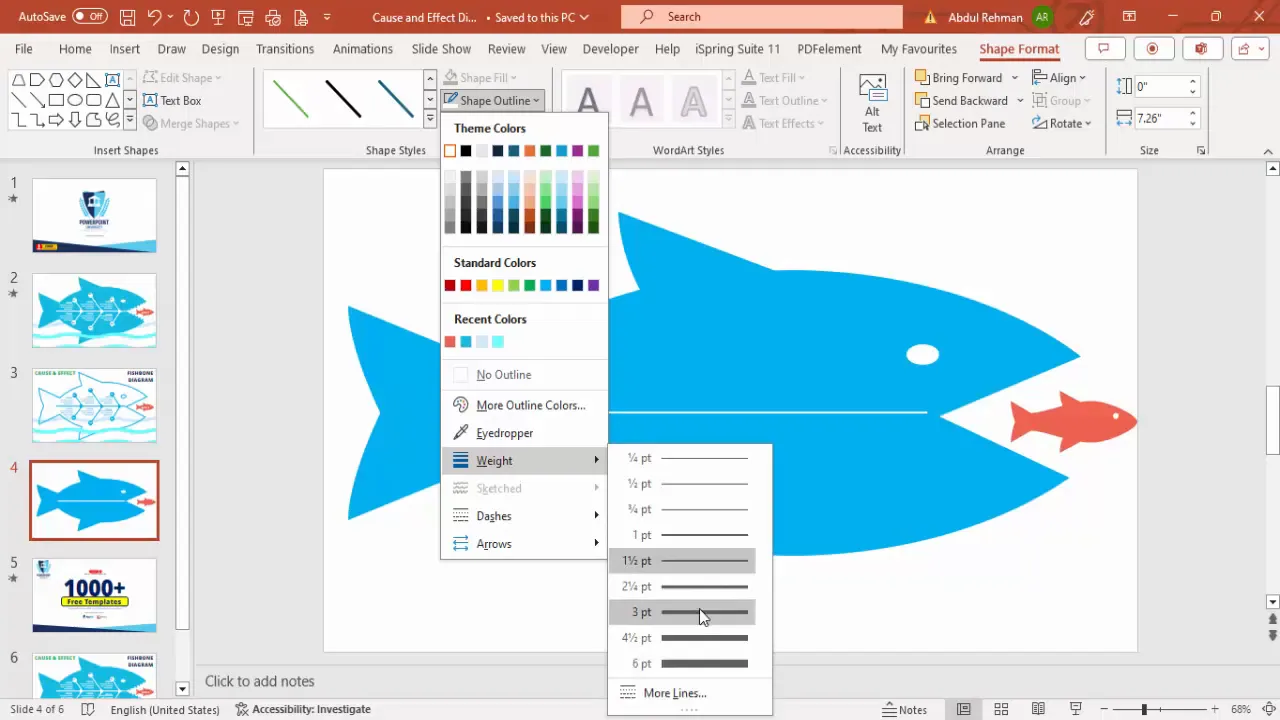Screen dimensions: 1280x720
Task: Switch to the Animations tab
Action: coord(363,49)
